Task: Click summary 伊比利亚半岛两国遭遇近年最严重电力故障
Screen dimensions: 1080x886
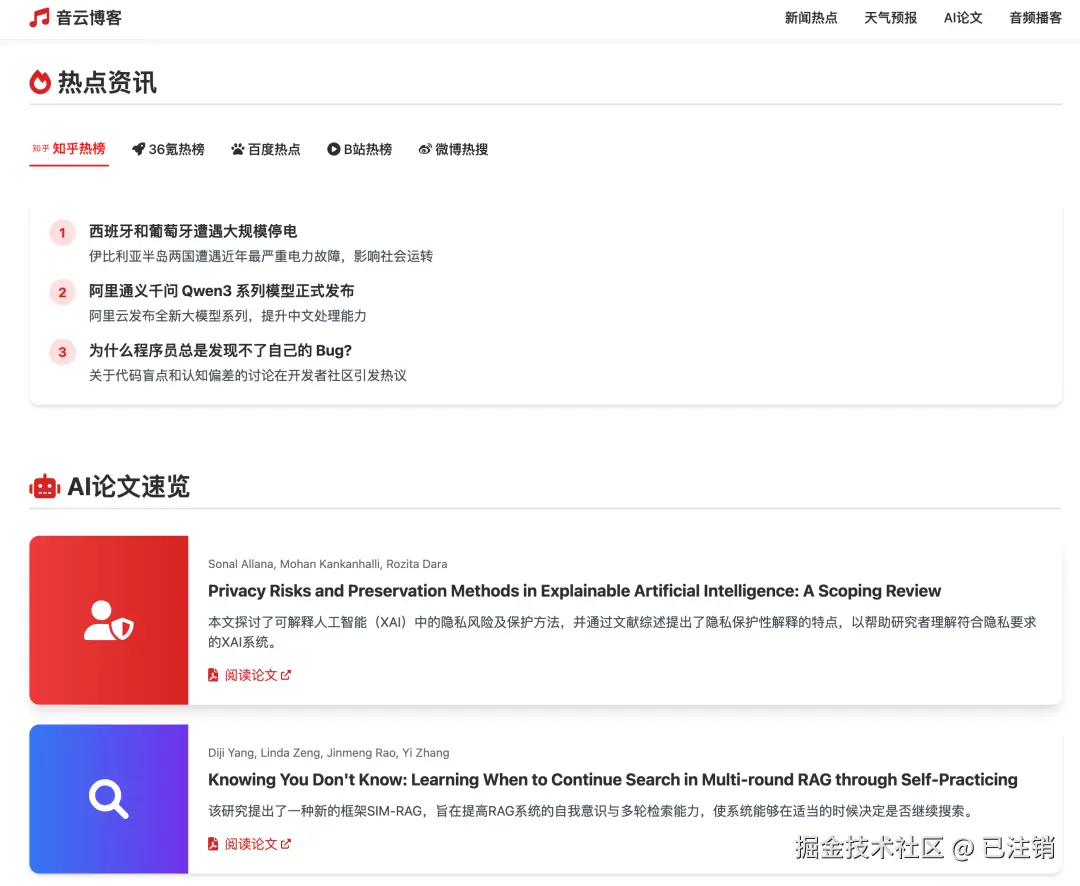Action: pos(261,256)
